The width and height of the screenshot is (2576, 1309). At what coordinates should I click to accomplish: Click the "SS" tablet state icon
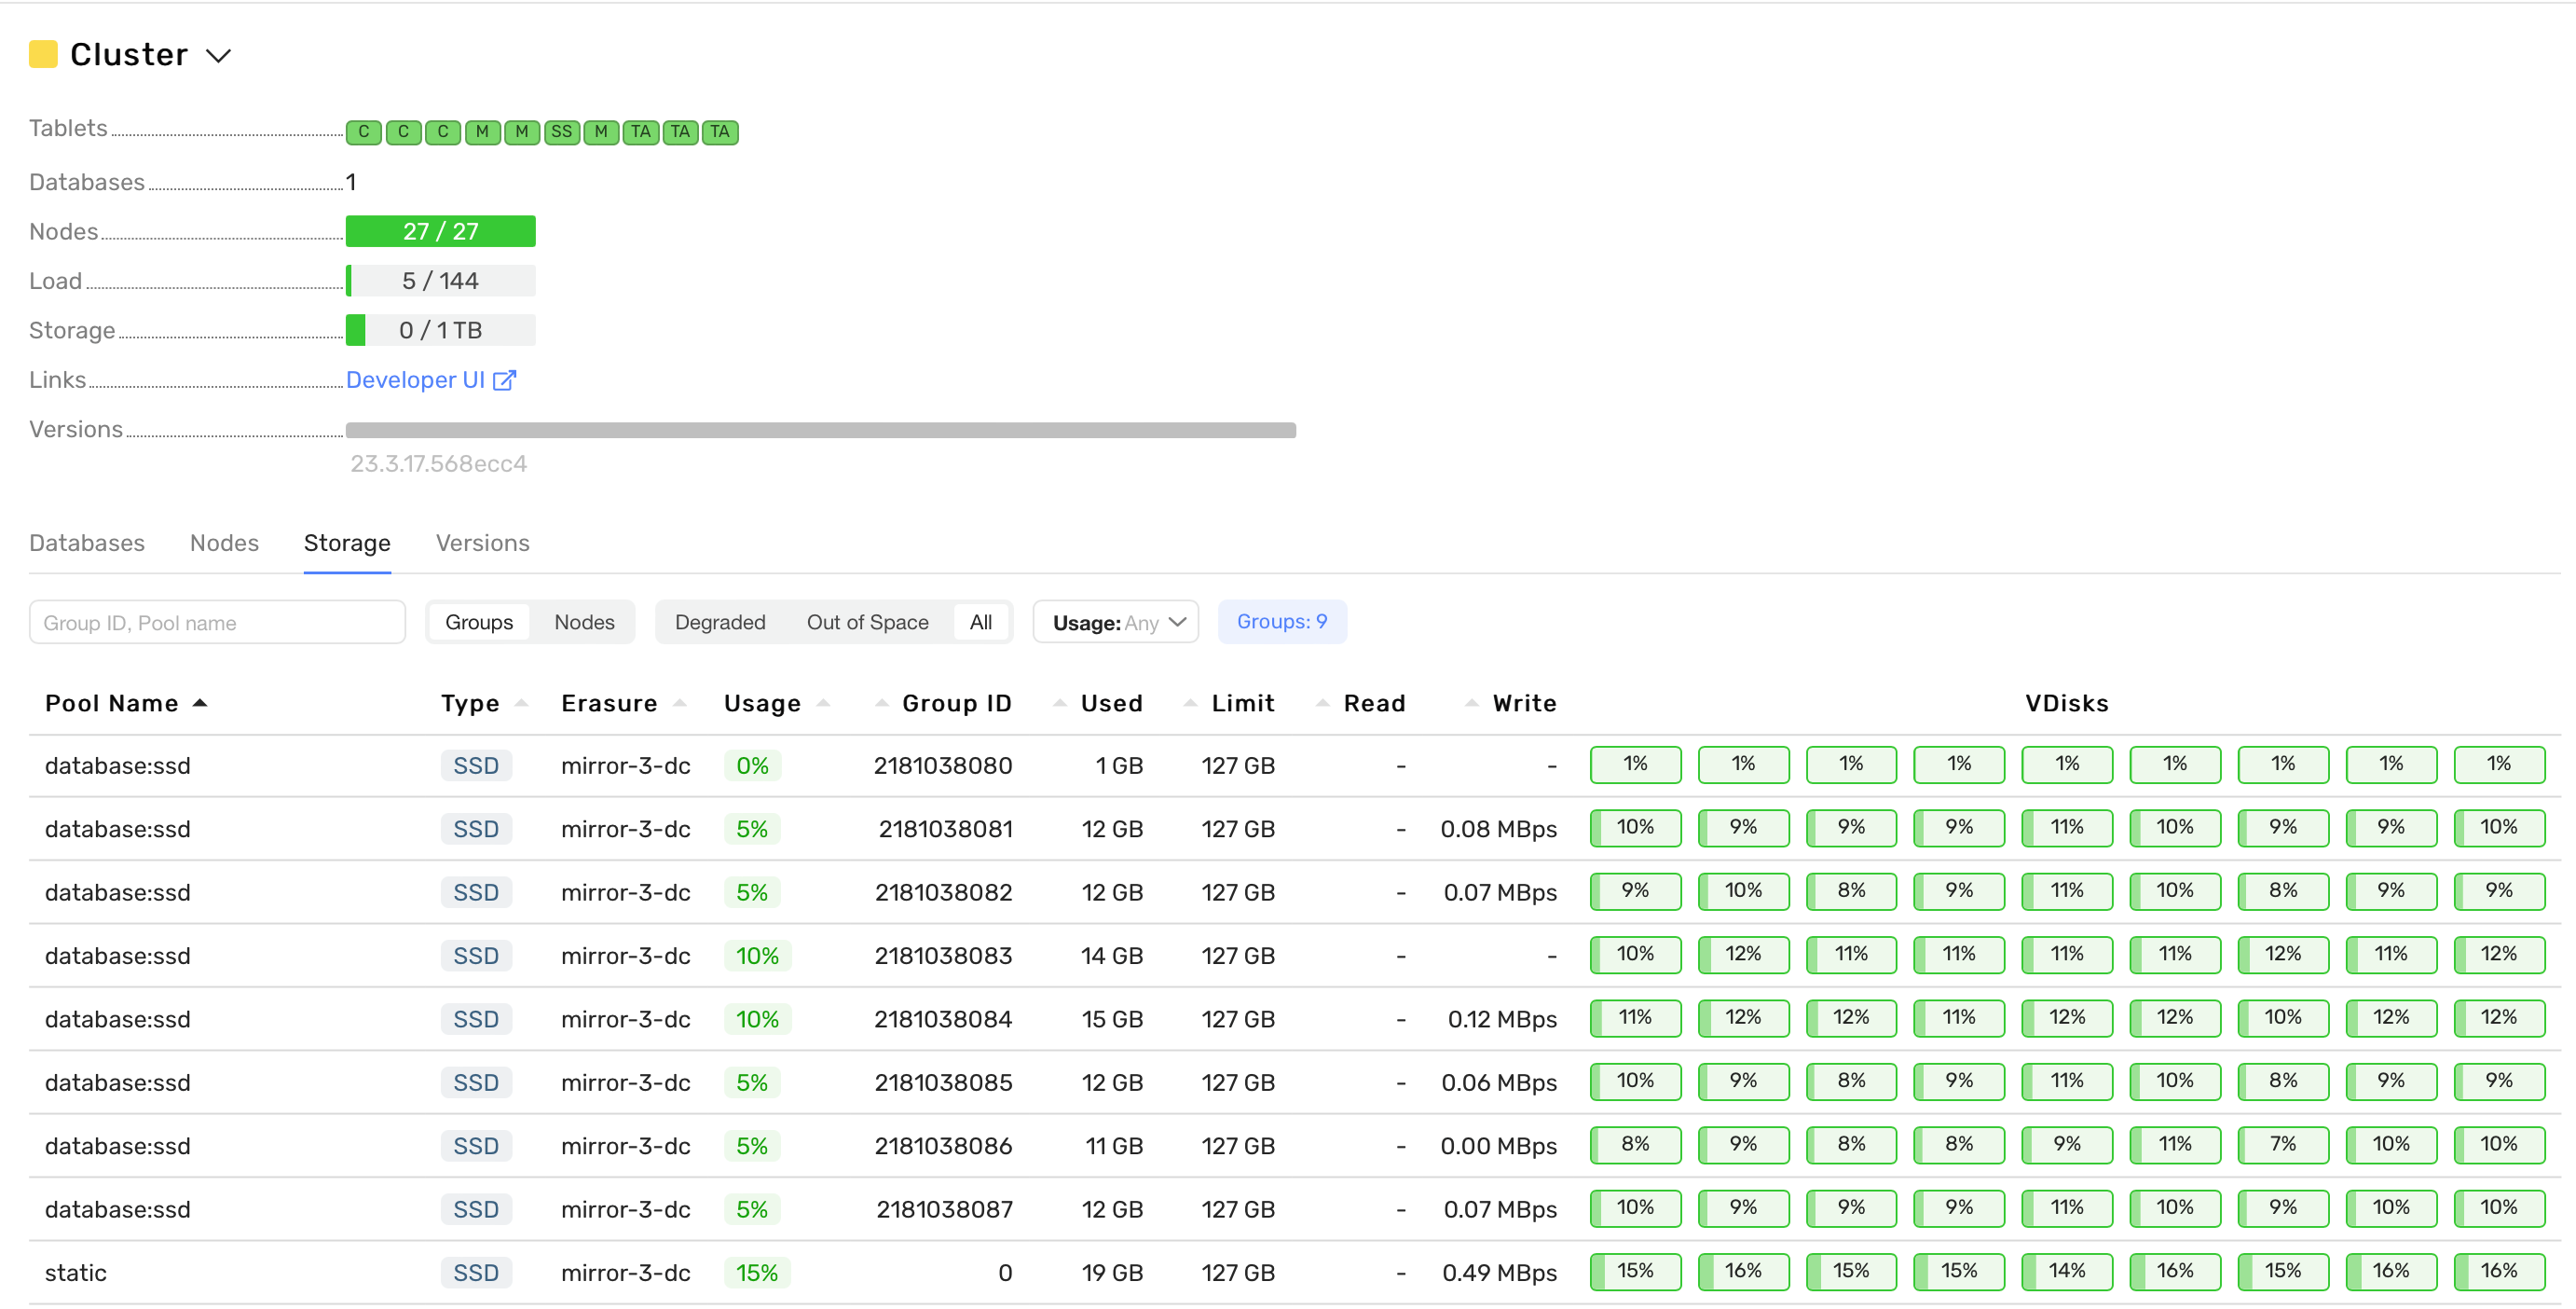[x=561, y=131]
